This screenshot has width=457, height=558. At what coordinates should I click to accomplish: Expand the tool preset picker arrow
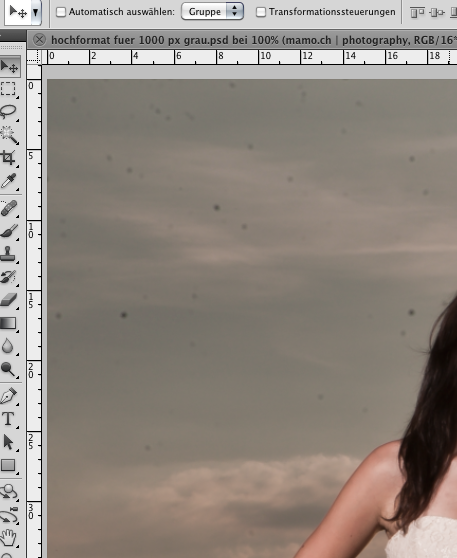36,12
